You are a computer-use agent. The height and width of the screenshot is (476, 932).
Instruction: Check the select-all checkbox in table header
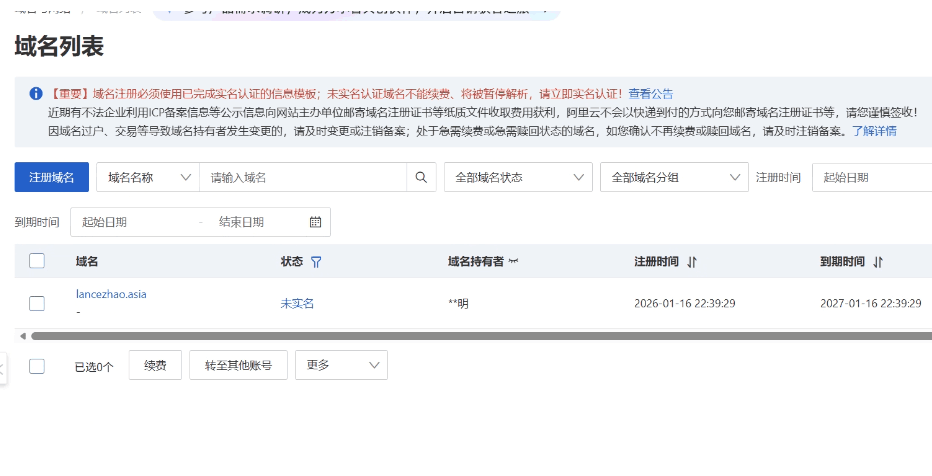pyautogui.click(x=37, y=261)
